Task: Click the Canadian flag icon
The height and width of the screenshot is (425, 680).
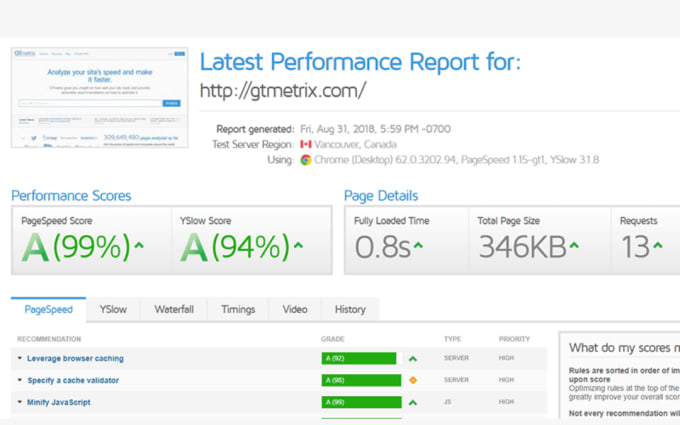Action: (306, 144)
